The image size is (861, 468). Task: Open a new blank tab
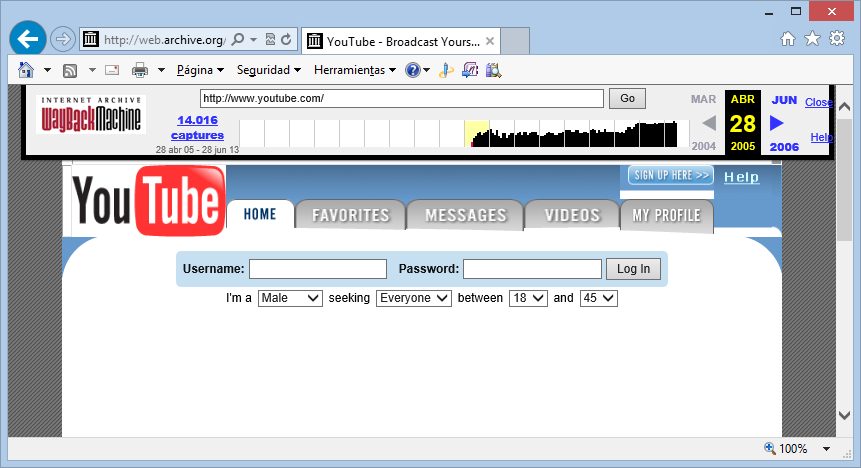pyautogui.click(x=515, y=41)
